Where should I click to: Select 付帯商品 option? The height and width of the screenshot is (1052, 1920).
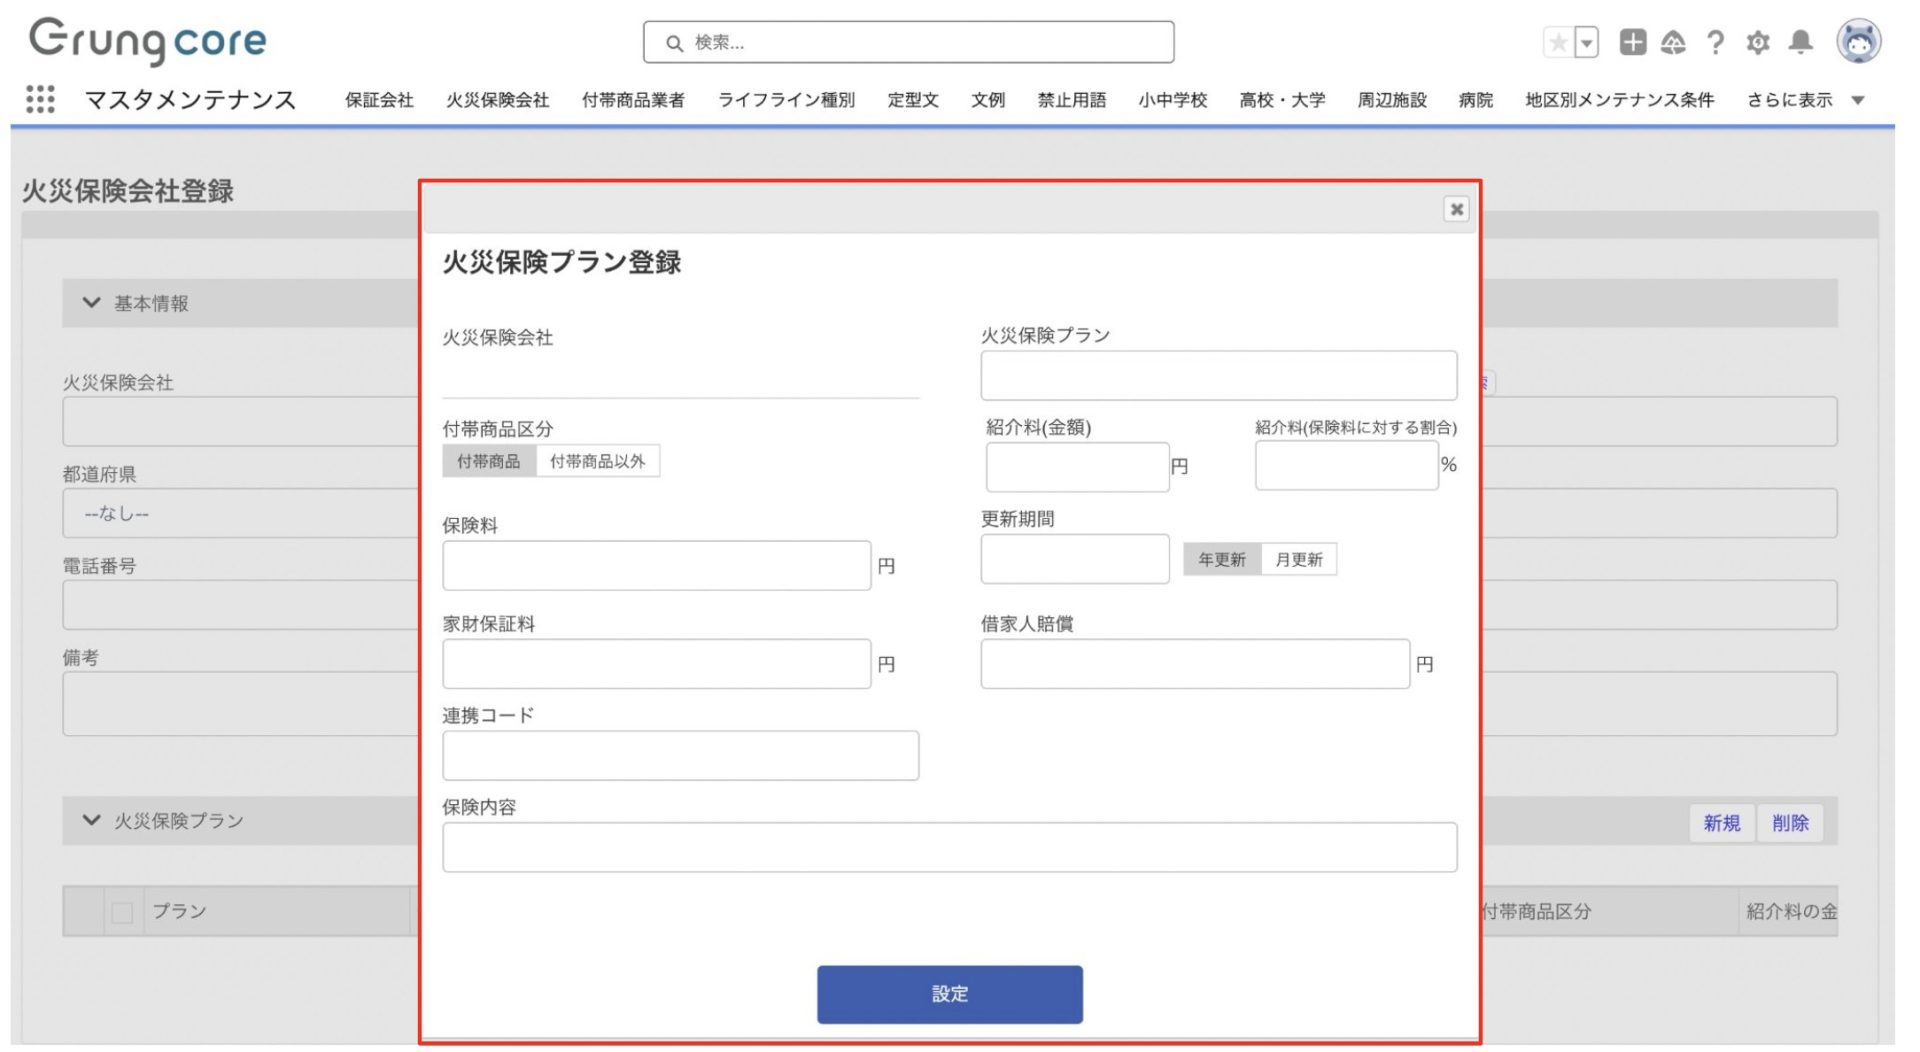(489, 461)
